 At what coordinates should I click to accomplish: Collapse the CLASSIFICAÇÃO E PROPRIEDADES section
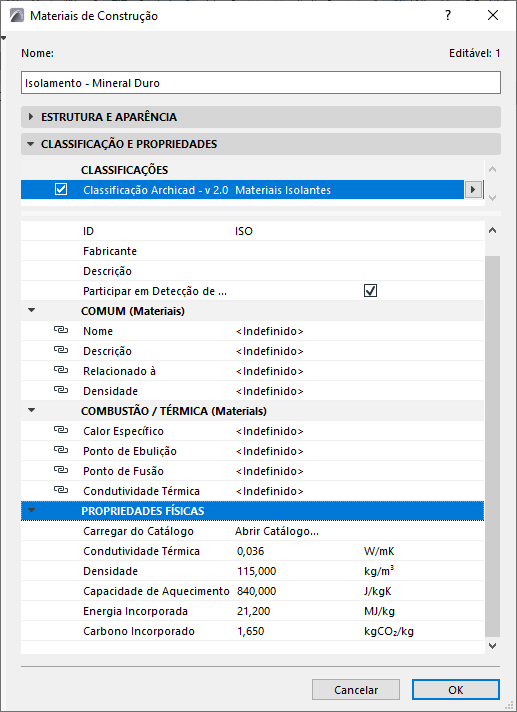pos(31,144)
